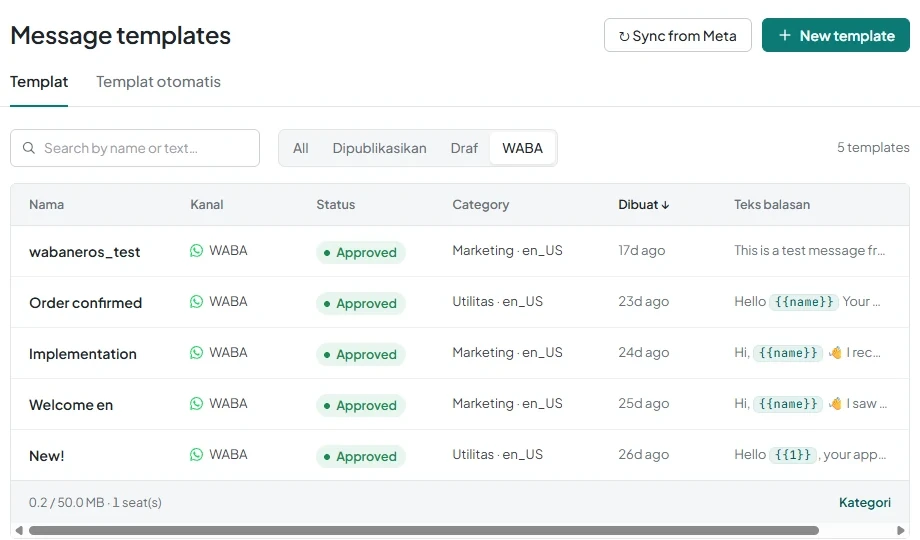The image size is (920, 540).
Task: Open the Welcome en template
Action: click(x=71, y=405)
